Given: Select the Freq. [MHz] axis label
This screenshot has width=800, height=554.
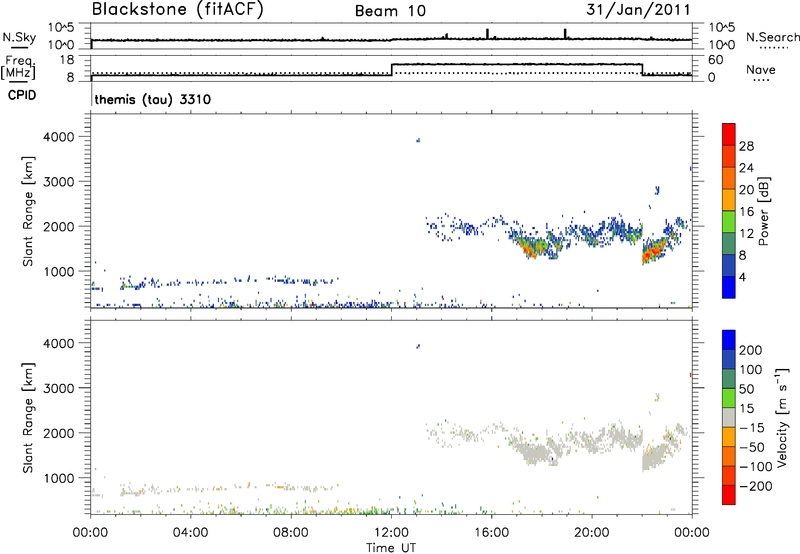Looking at the screenshot, I should click(x=18, y=67).
